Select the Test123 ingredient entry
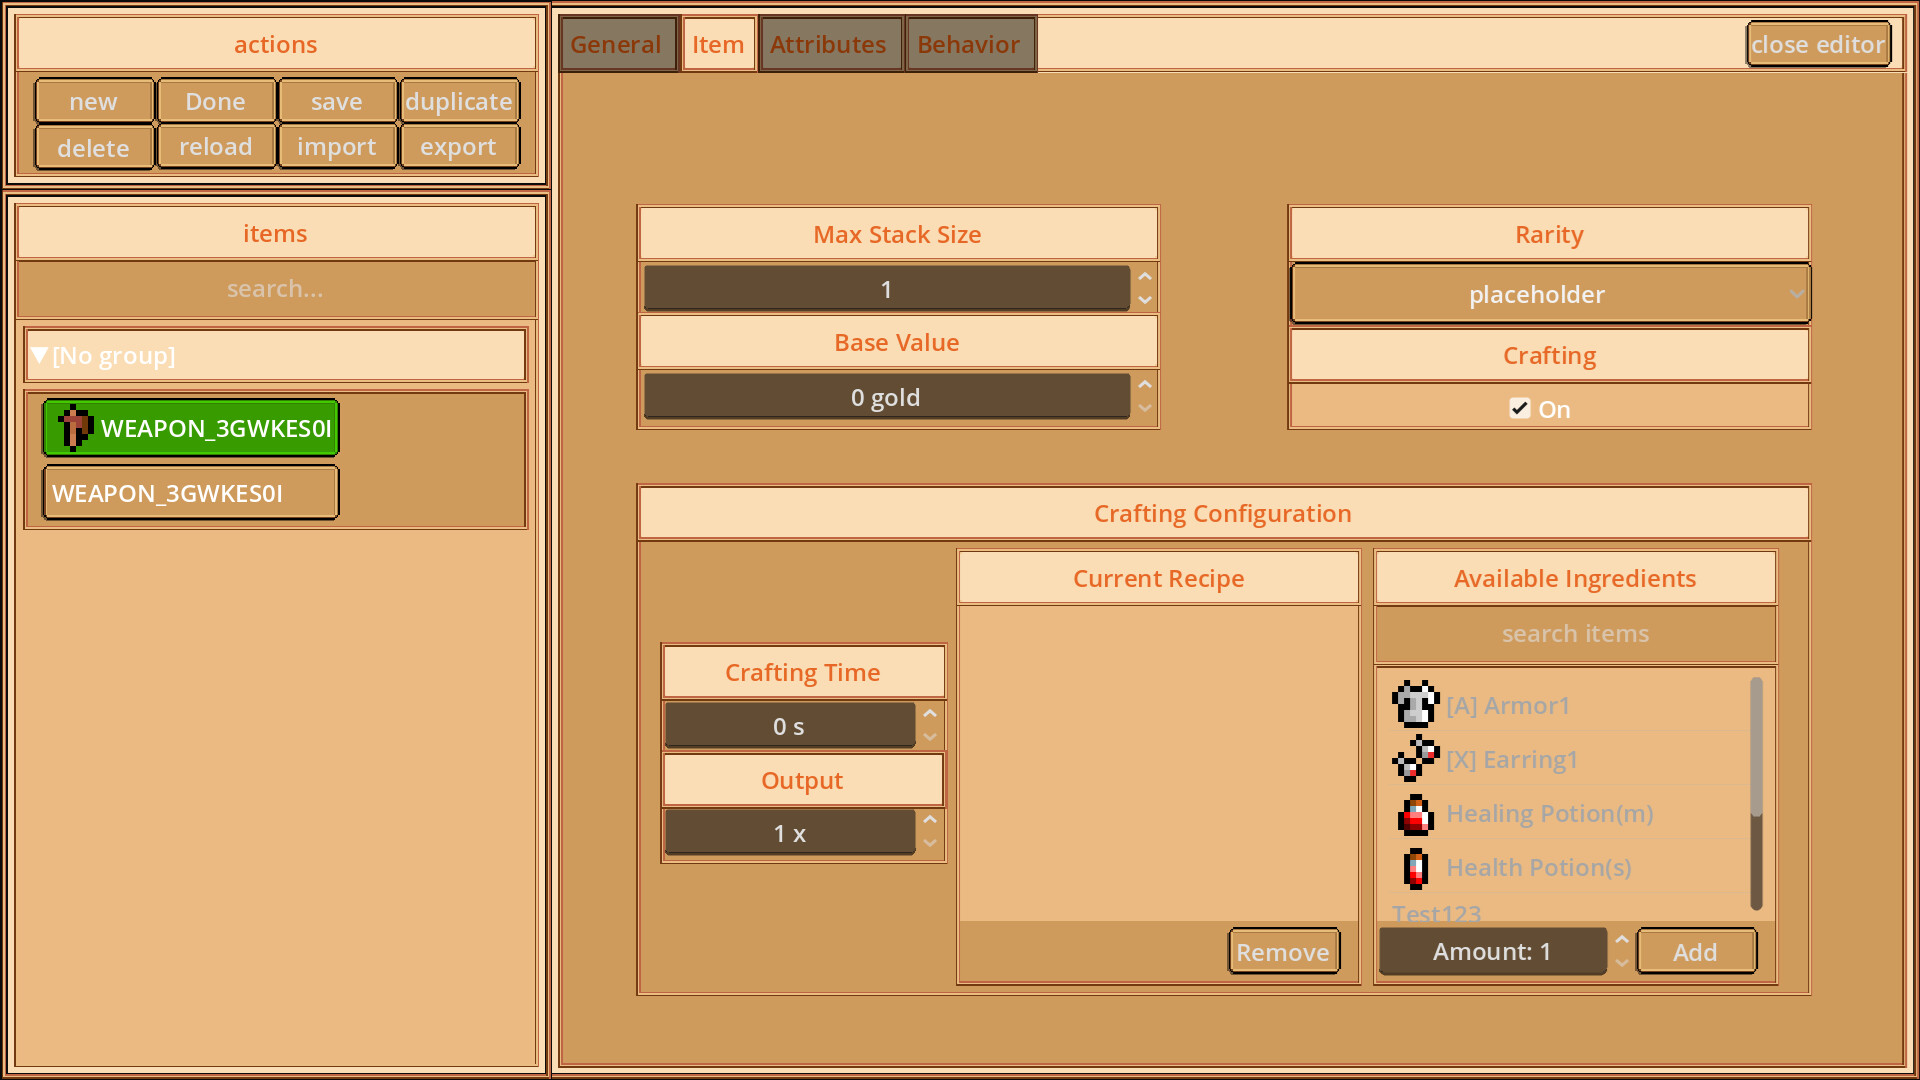The width and height of the screenshot is (1920, 1080). (1437, 913)
